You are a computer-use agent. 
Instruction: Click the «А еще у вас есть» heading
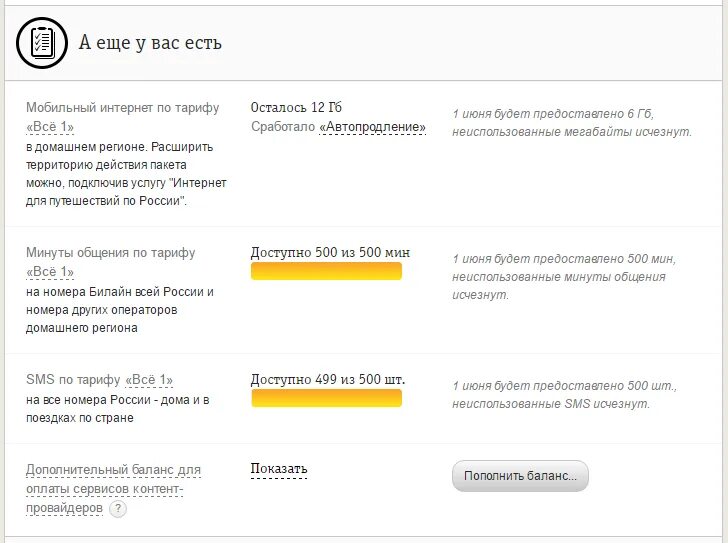click(150, 43)
